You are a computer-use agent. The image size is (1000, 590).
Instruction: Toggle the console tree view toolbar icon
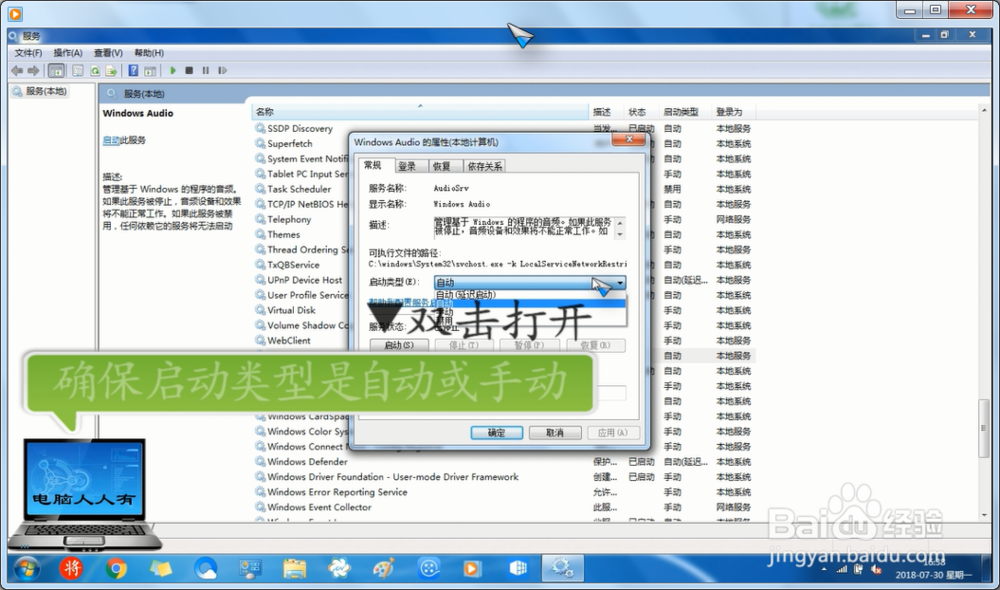click(x=56, y=70)
